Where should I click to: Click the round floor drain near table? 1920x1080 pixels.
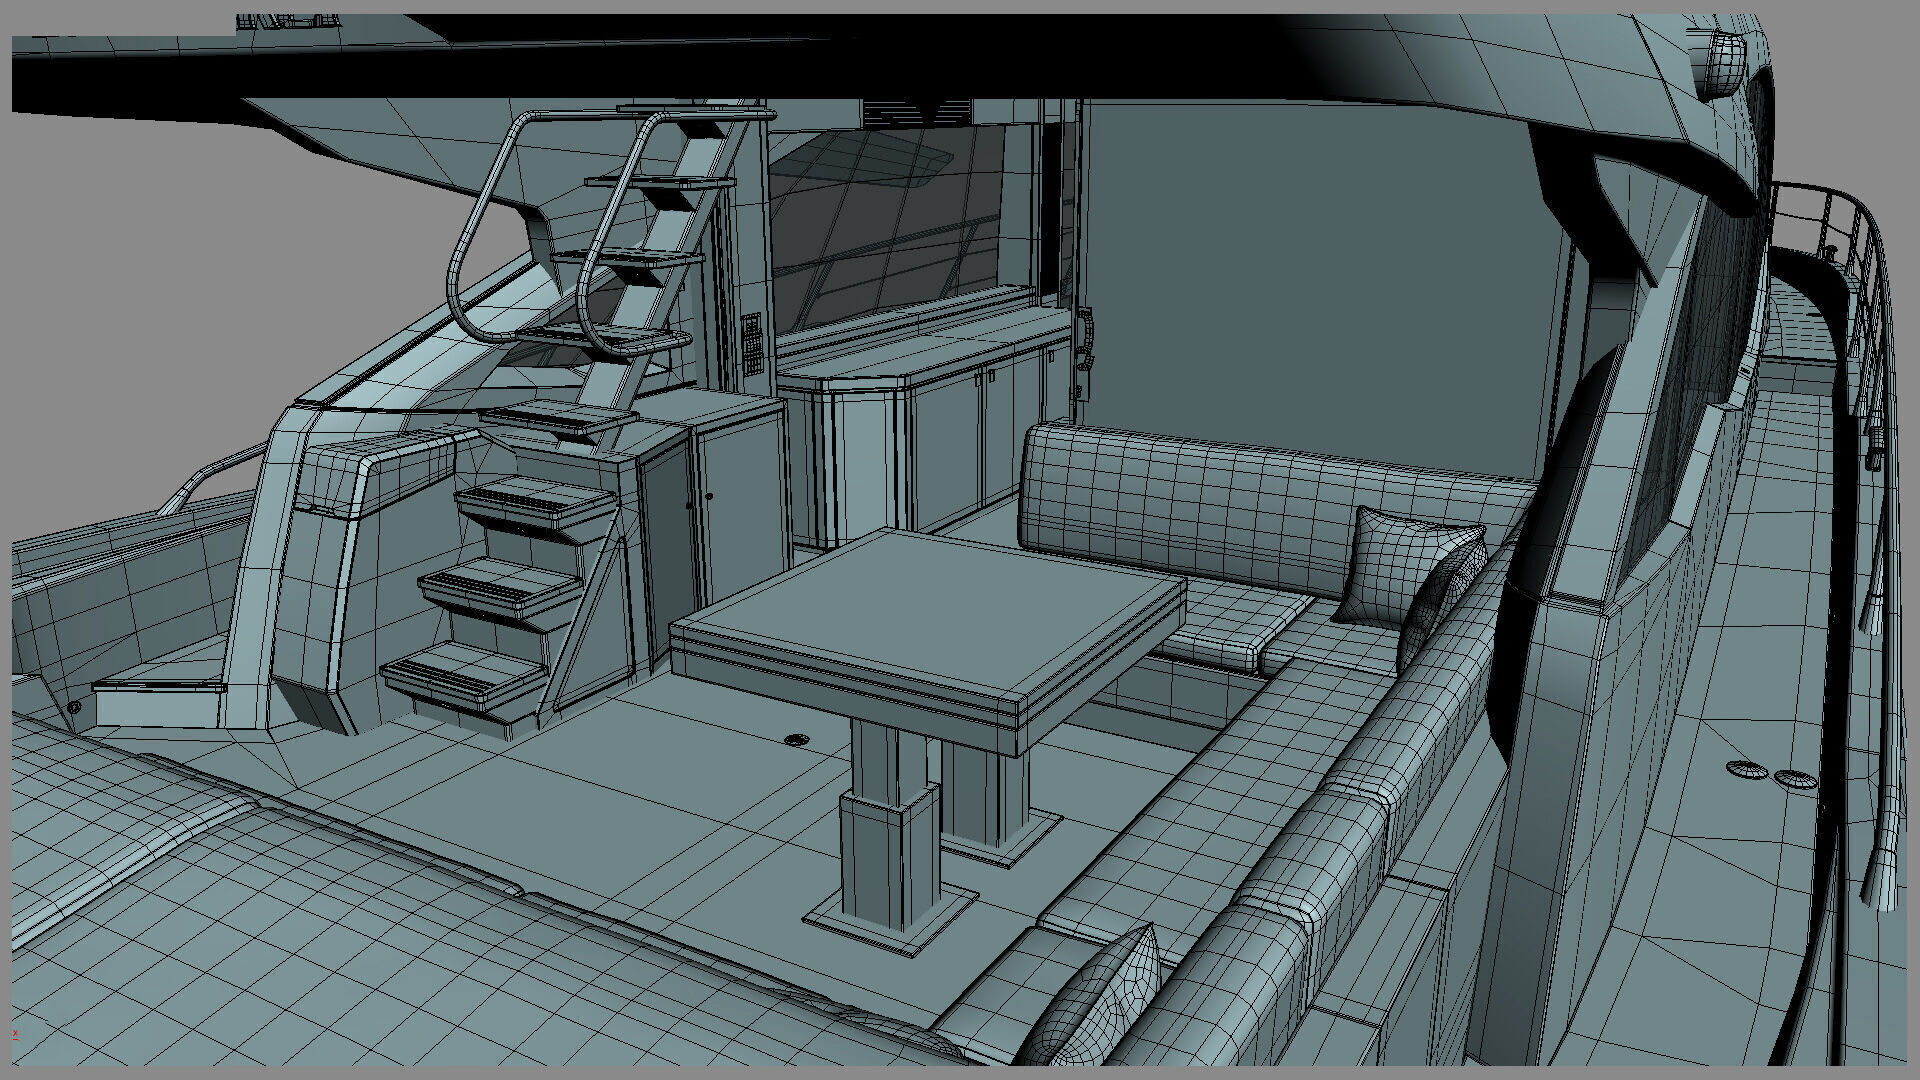(x=797, y=740)
